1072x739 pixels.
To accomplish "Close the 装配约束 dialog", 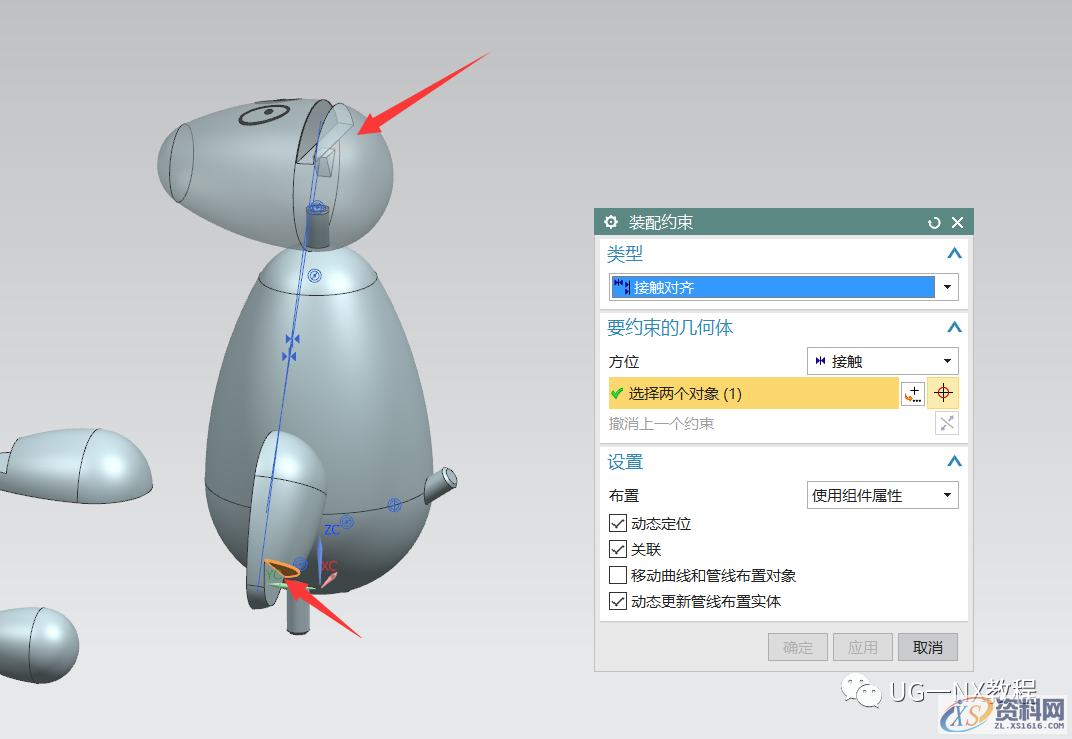I will click(957, 222).
